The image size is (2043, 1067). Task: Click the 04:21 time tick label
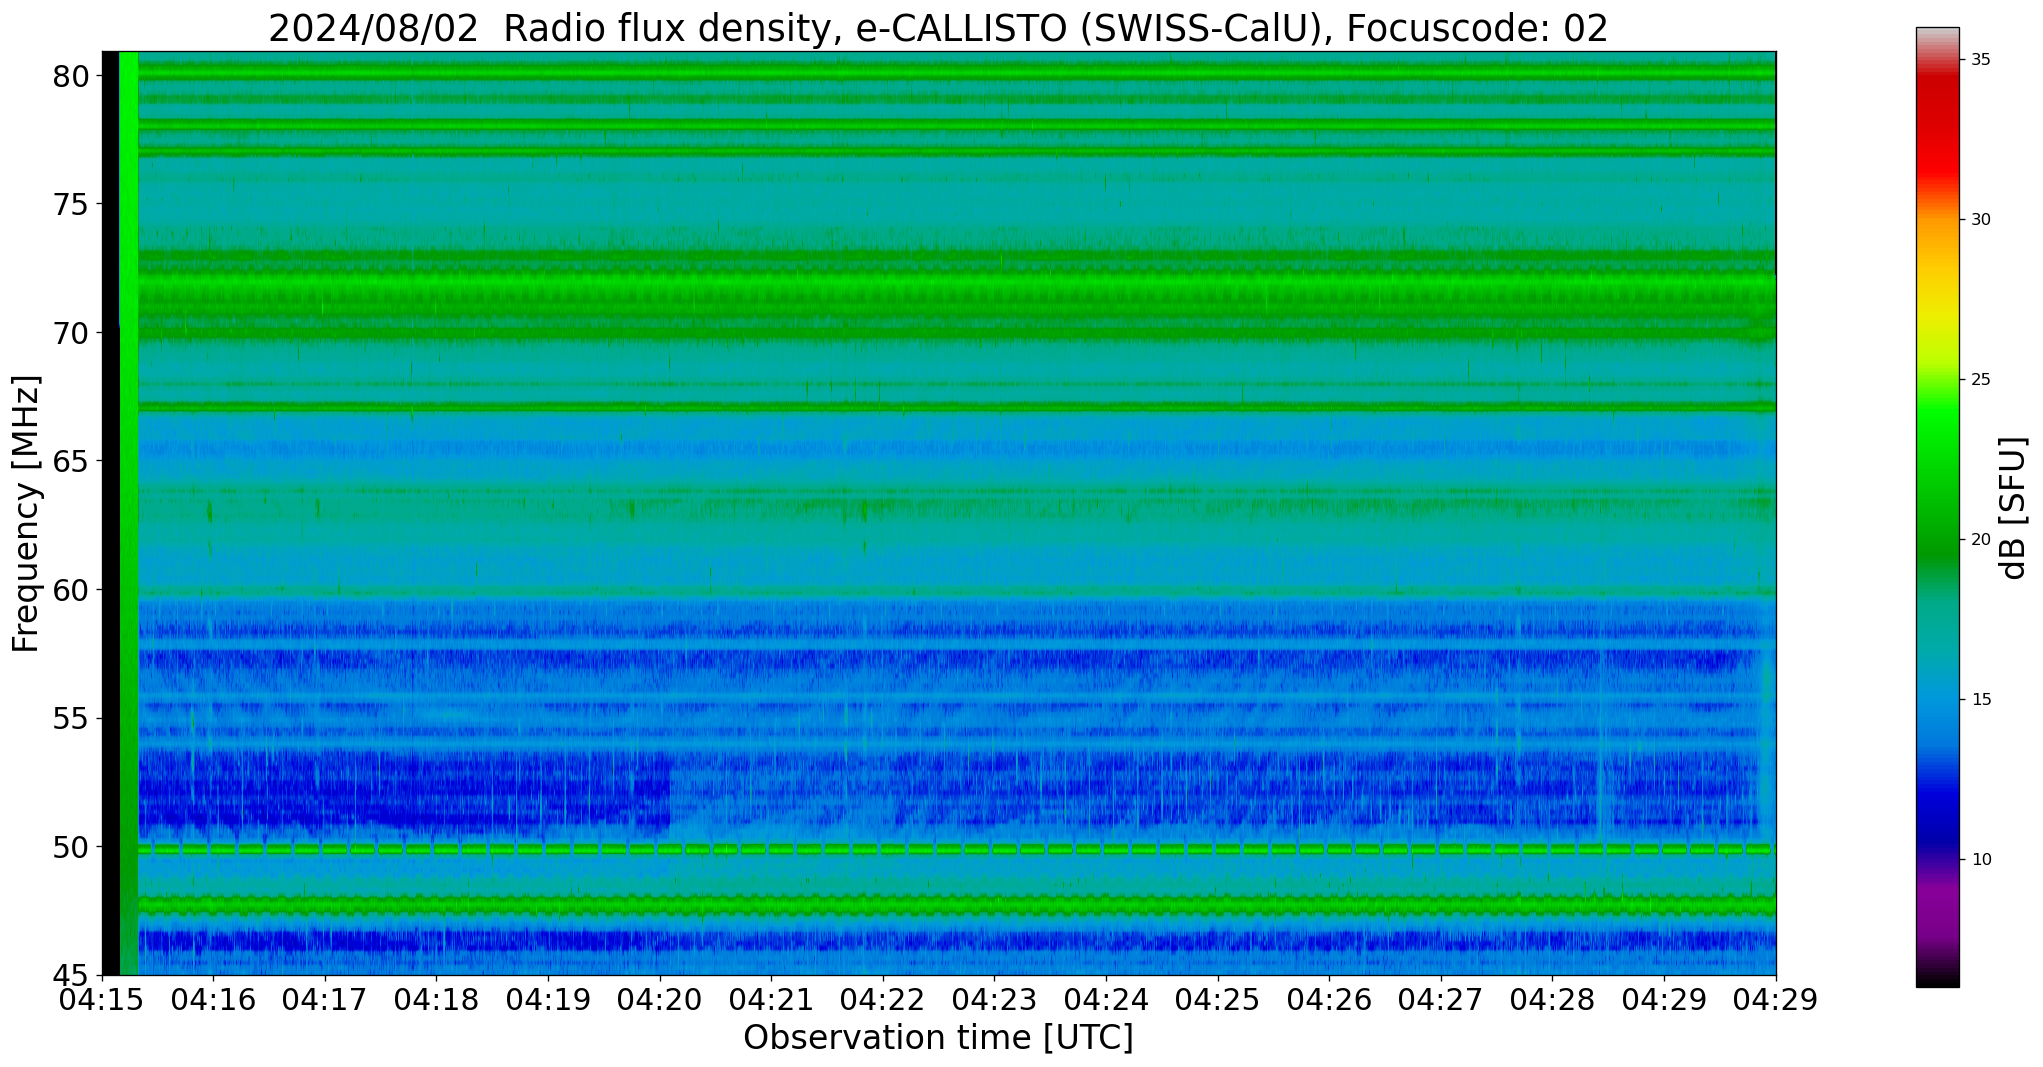point(771,999)
